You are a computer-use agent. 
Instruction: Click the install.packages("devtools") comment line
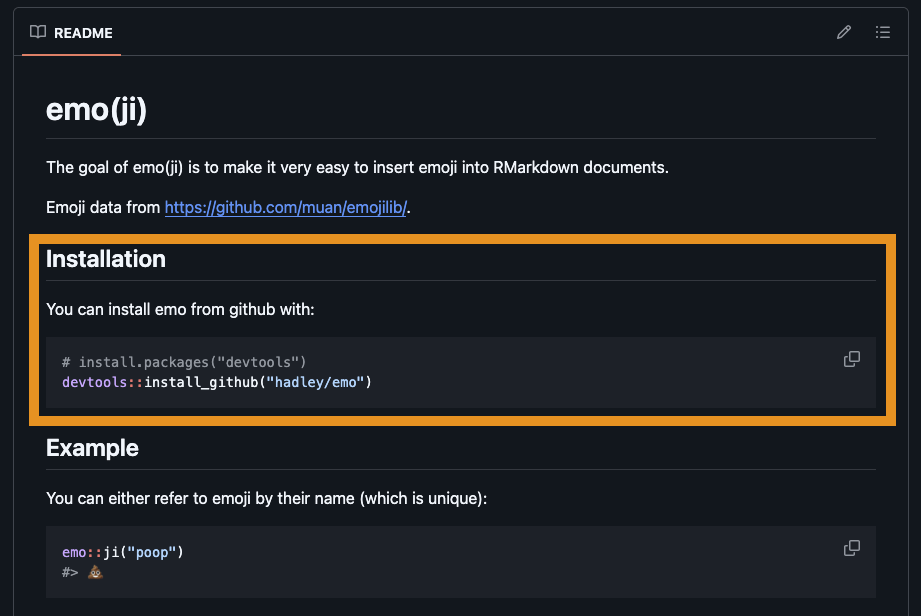(184, 361)
